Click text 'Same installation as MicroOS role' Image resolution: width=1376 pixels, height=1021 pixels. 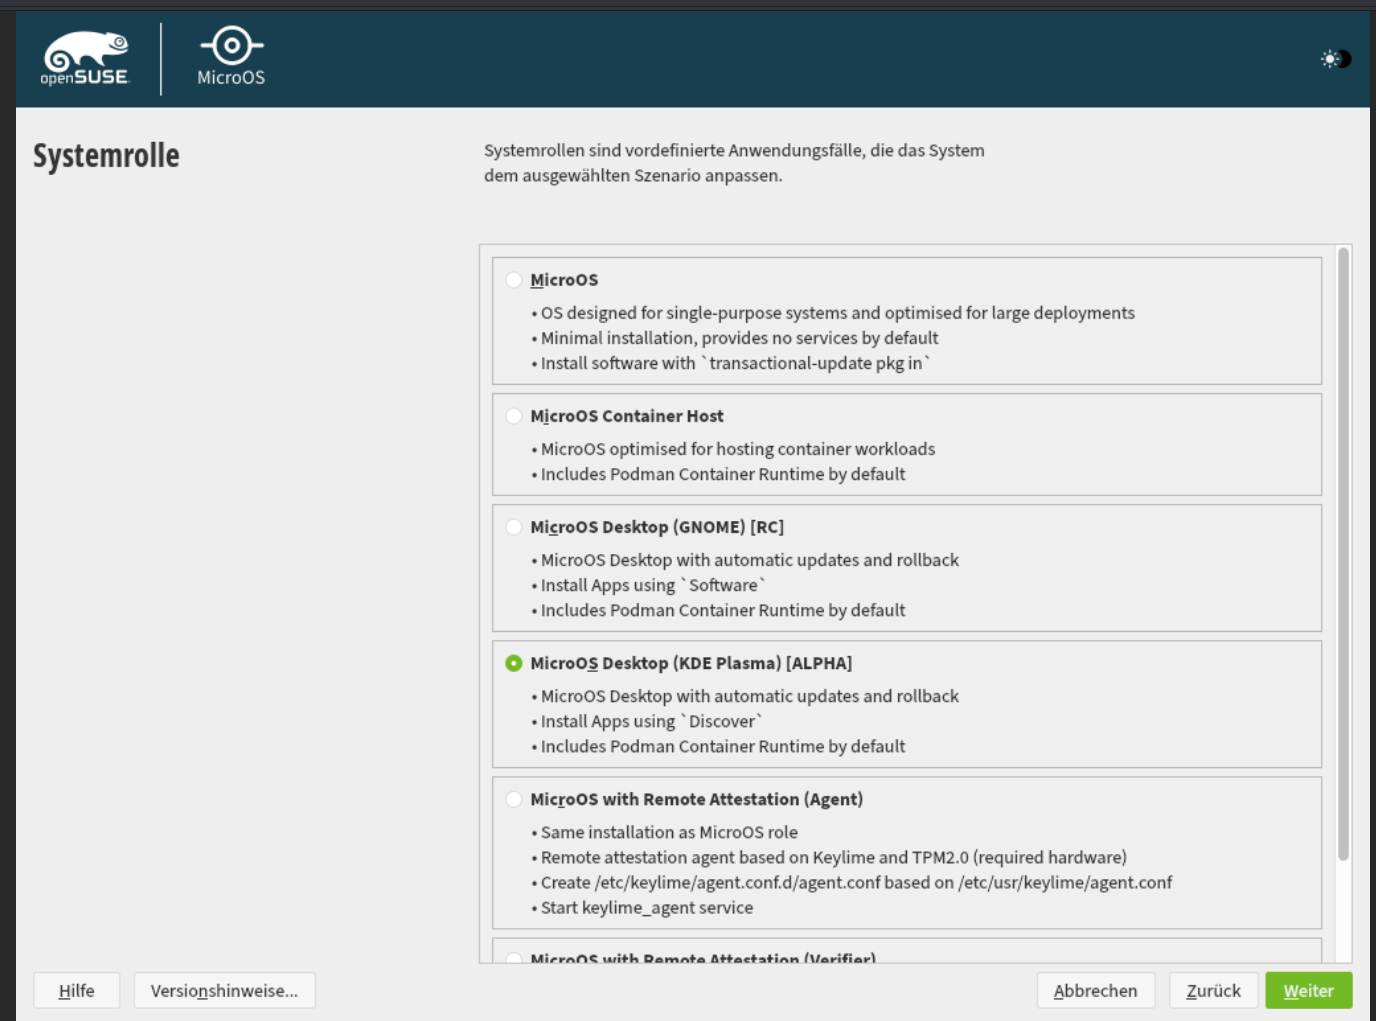pos(669,832)
